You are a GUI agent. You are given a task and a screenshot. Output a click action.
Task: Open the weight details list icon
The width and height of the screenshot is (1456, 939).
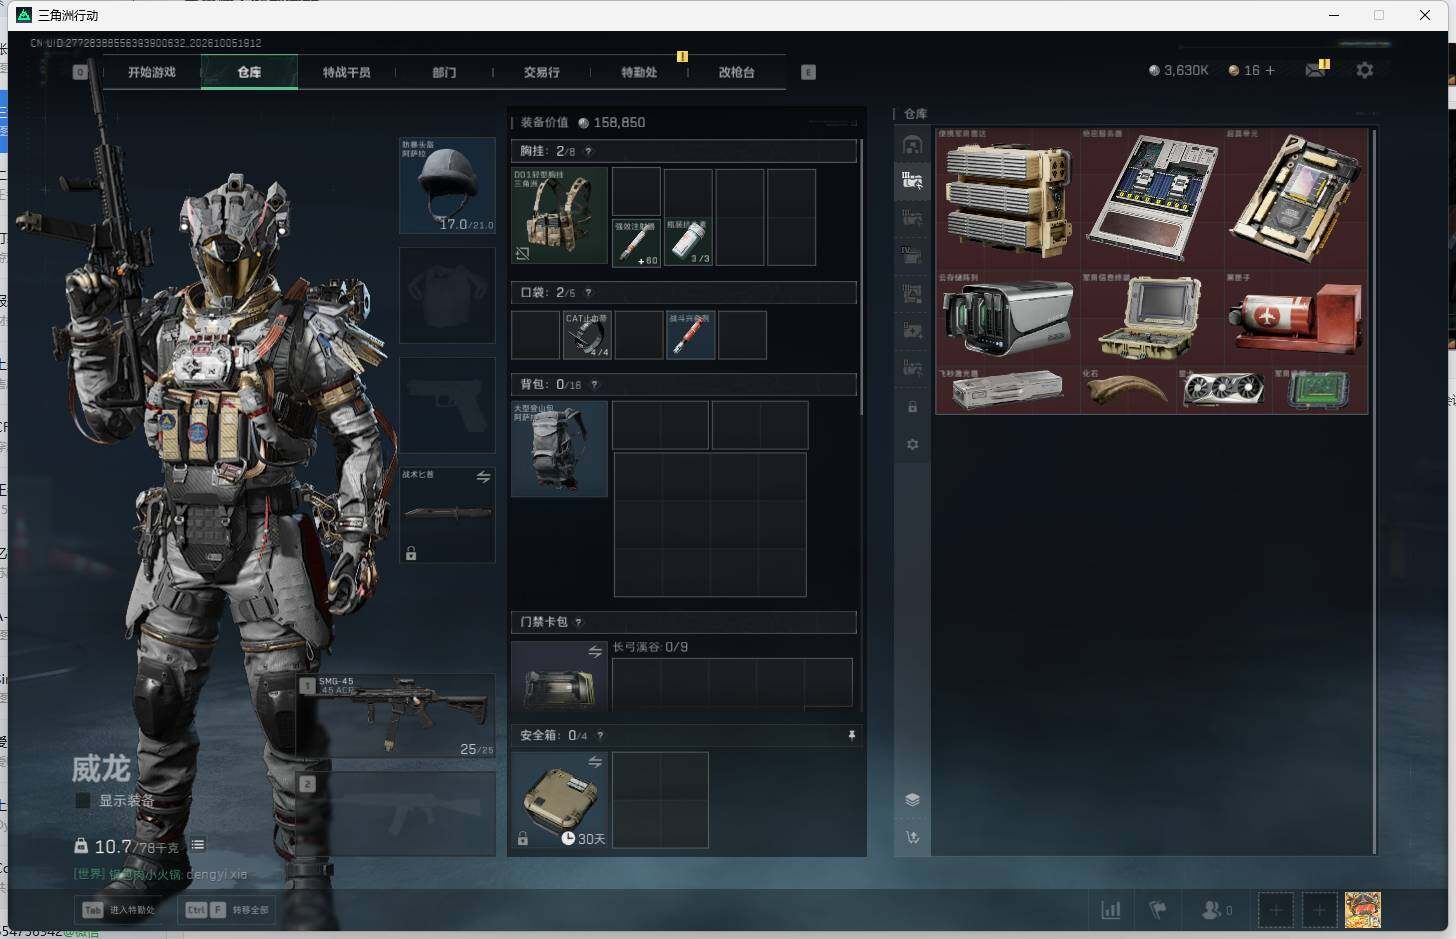pyautogui.click(x=198, y=845)
